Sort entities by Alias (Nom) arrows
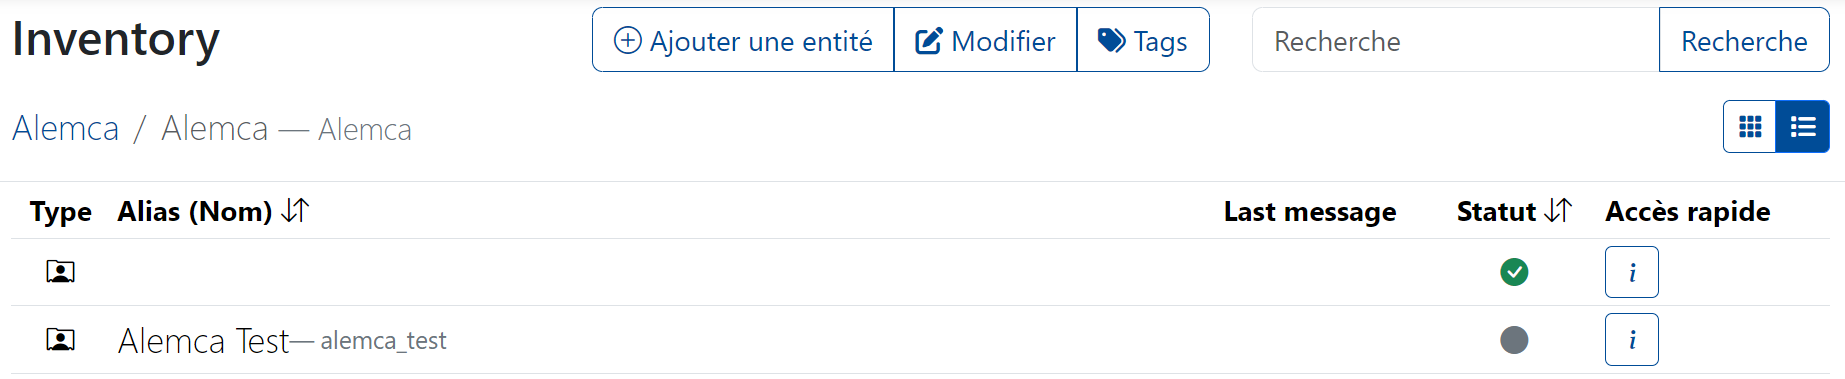 click(295, 211)
